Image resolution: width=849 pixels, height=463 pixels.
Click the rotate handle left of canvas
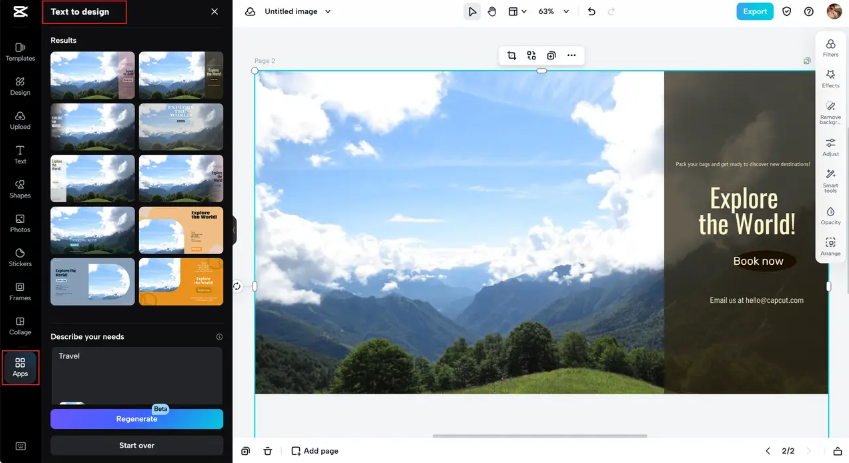point(237,286)
